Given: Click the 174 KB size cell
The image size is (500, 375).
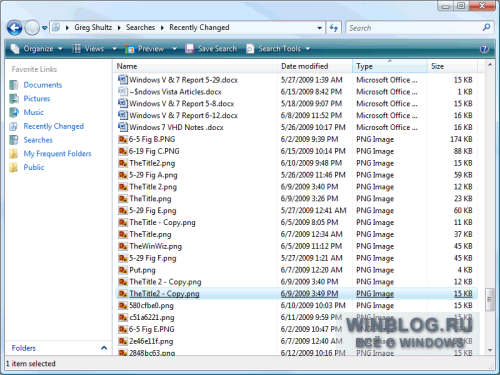Looking at the screenshot, I should tap(461, 139).
